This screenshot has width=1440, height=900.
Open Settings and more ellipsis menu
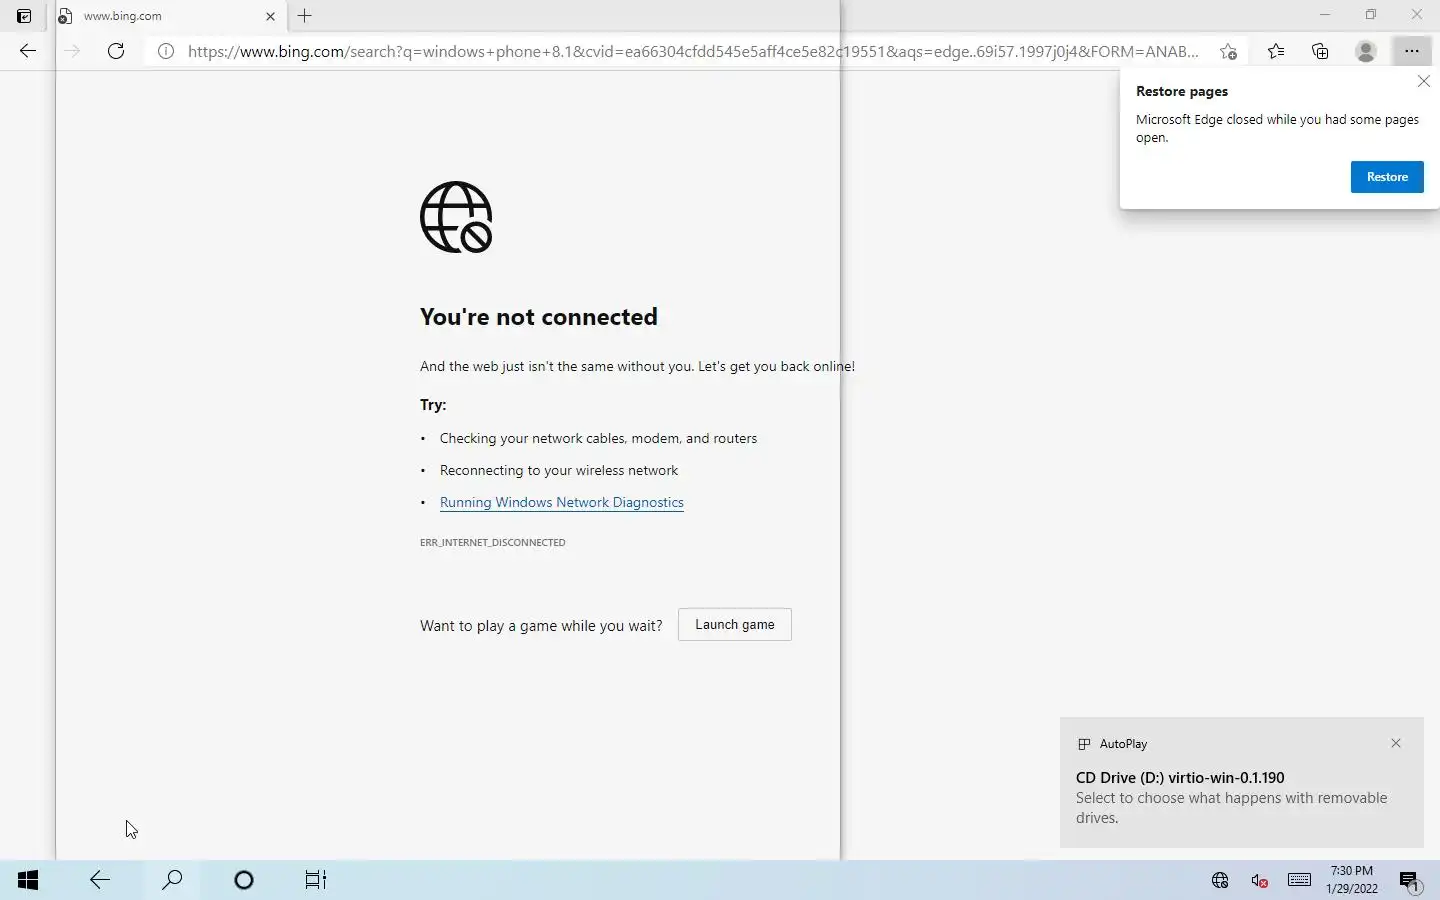pos(1411,51)
